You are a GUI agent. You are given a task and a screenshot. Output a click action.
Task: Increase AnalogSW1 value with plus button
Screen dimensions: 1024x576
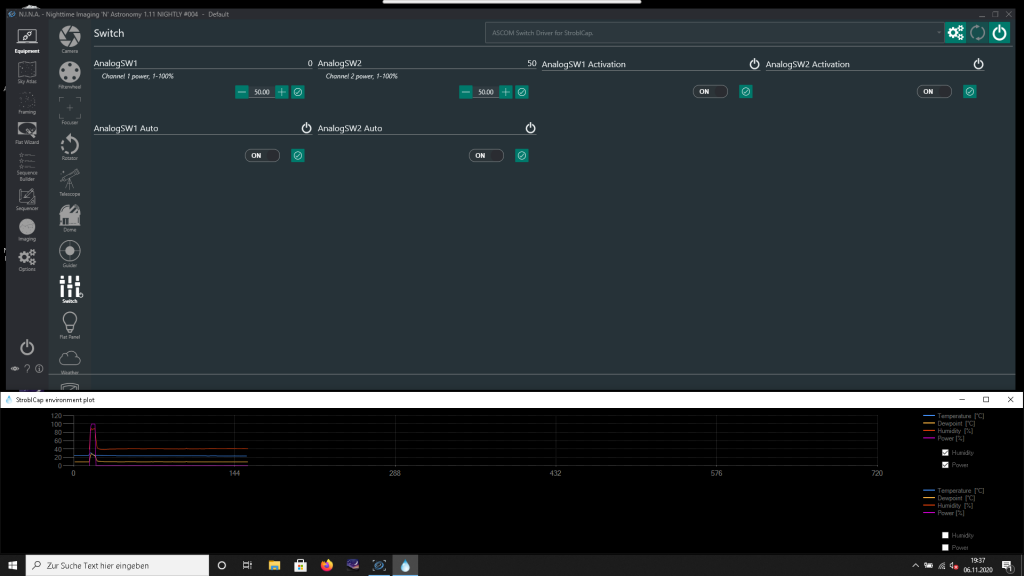282,92
